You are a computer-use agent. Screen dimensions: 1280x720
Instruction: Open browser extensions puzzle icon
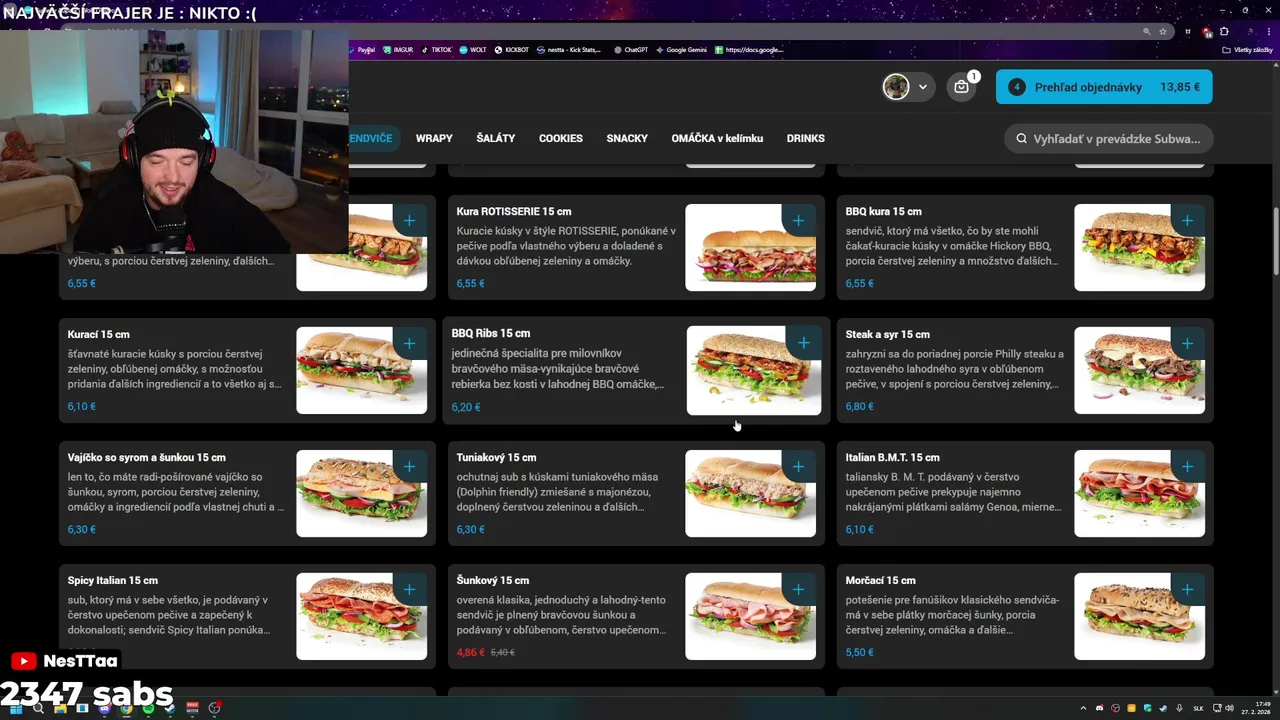[x=1224, y=31]
